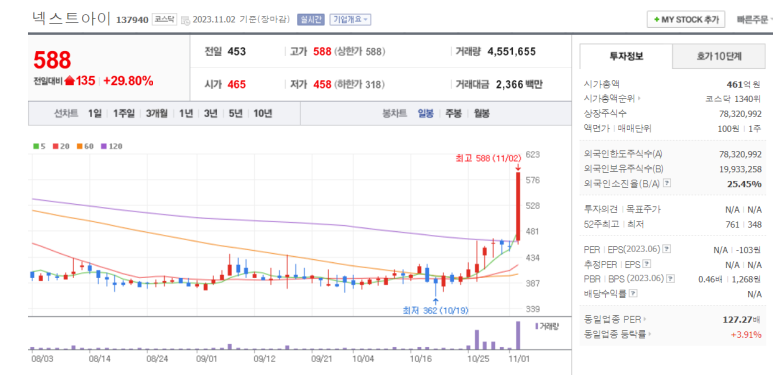Select the 5년 line chart period
This screenshot has height=375, width=773.
pyautogui.click(x=236, y=113)
